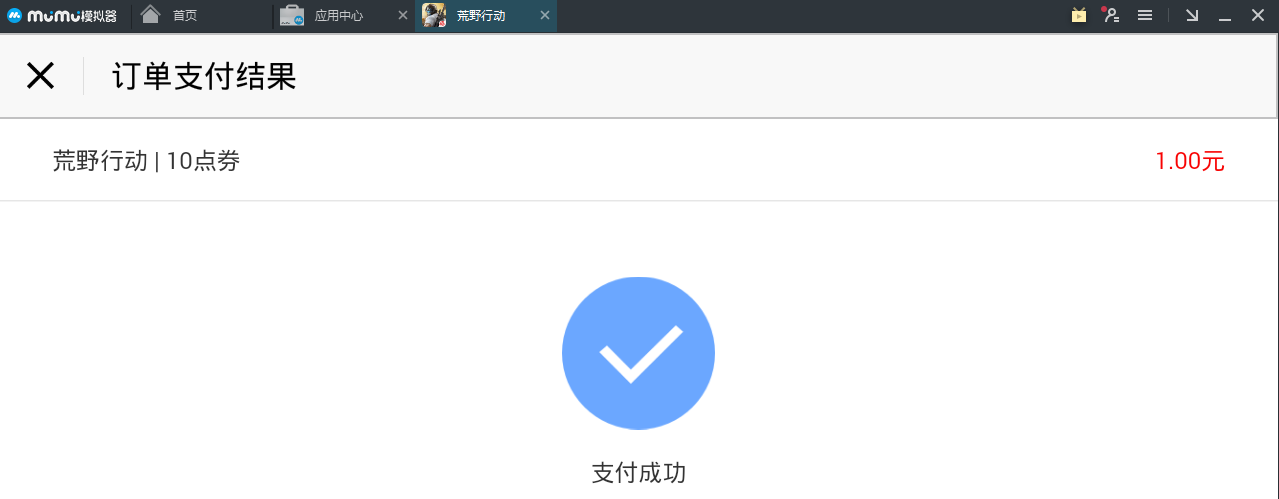Click the MuMu emulator logo
Image resolution: width=1279 pixels, height=499 pixels.
(62, 15)
